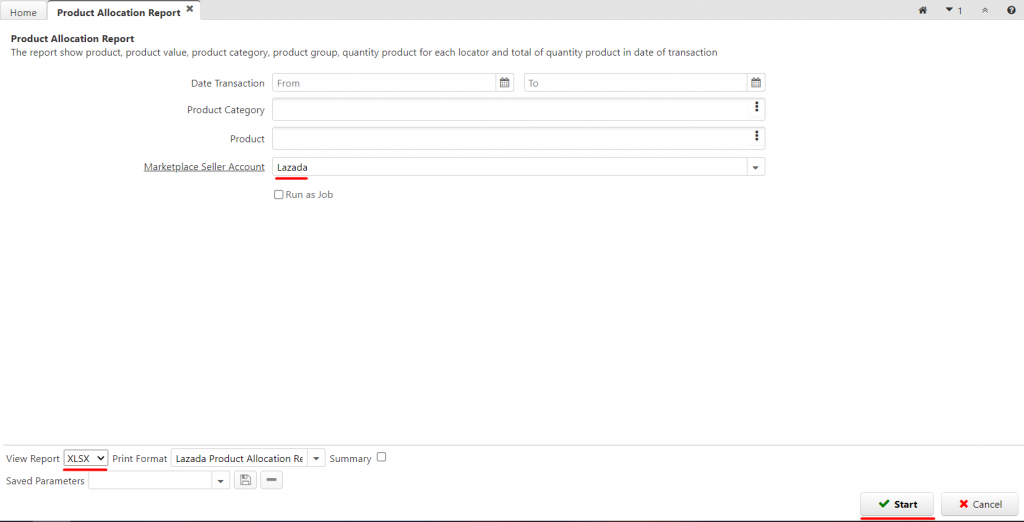Open the View Report XLSX format dropdown
1024x522 pixels.
tap(86, 459)
